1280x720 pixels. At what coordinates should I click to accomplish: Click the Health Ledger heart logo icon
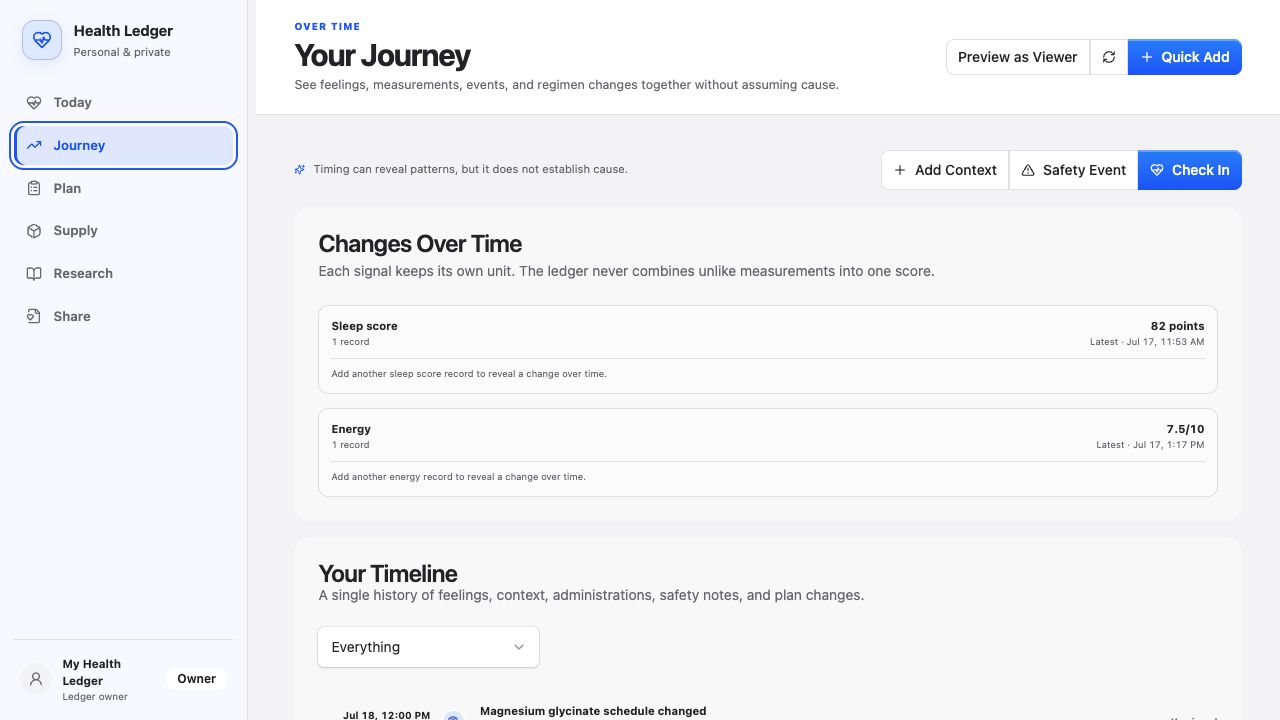42,40
